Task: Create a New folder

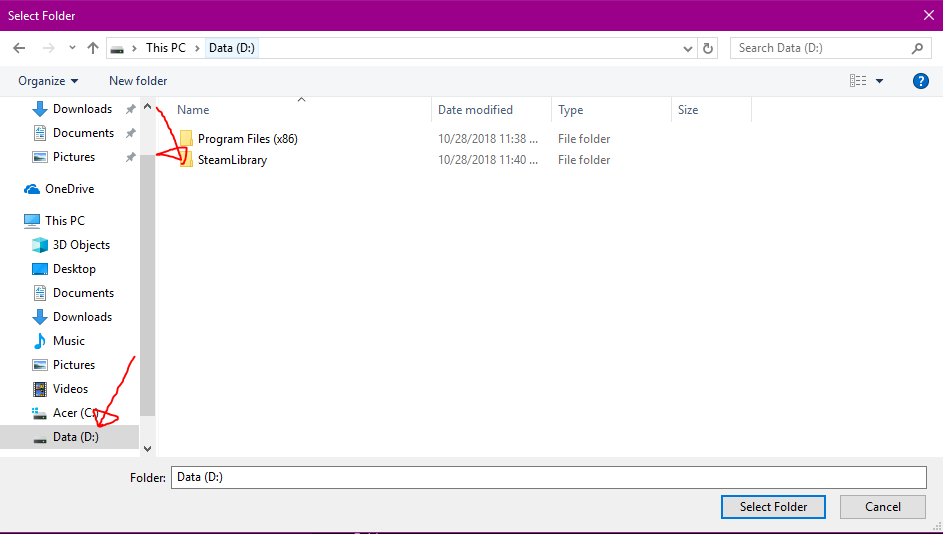Action: [138, 81]
